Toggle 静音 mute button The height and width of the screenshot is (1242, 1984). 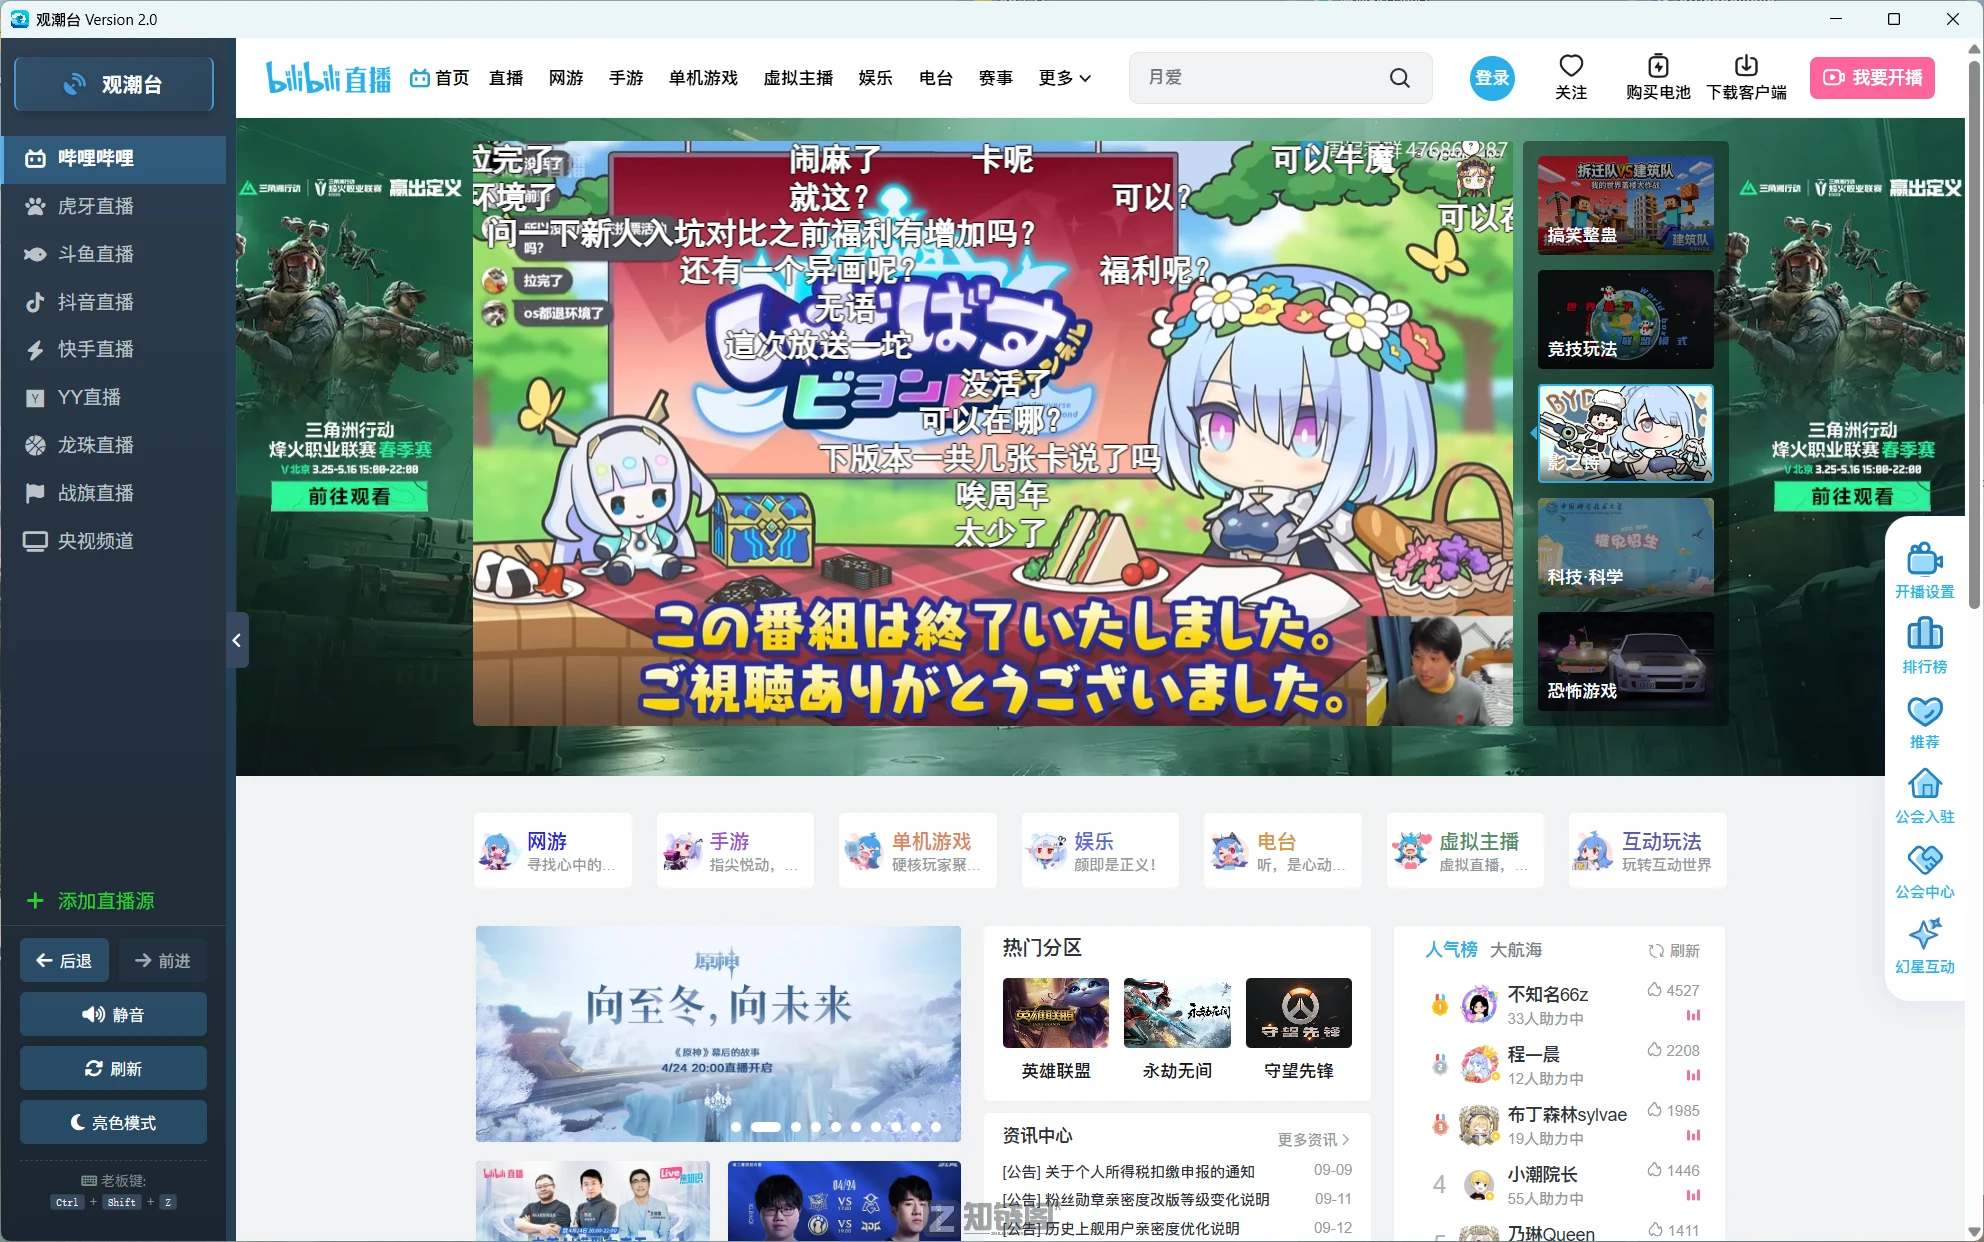(113, 1015)
